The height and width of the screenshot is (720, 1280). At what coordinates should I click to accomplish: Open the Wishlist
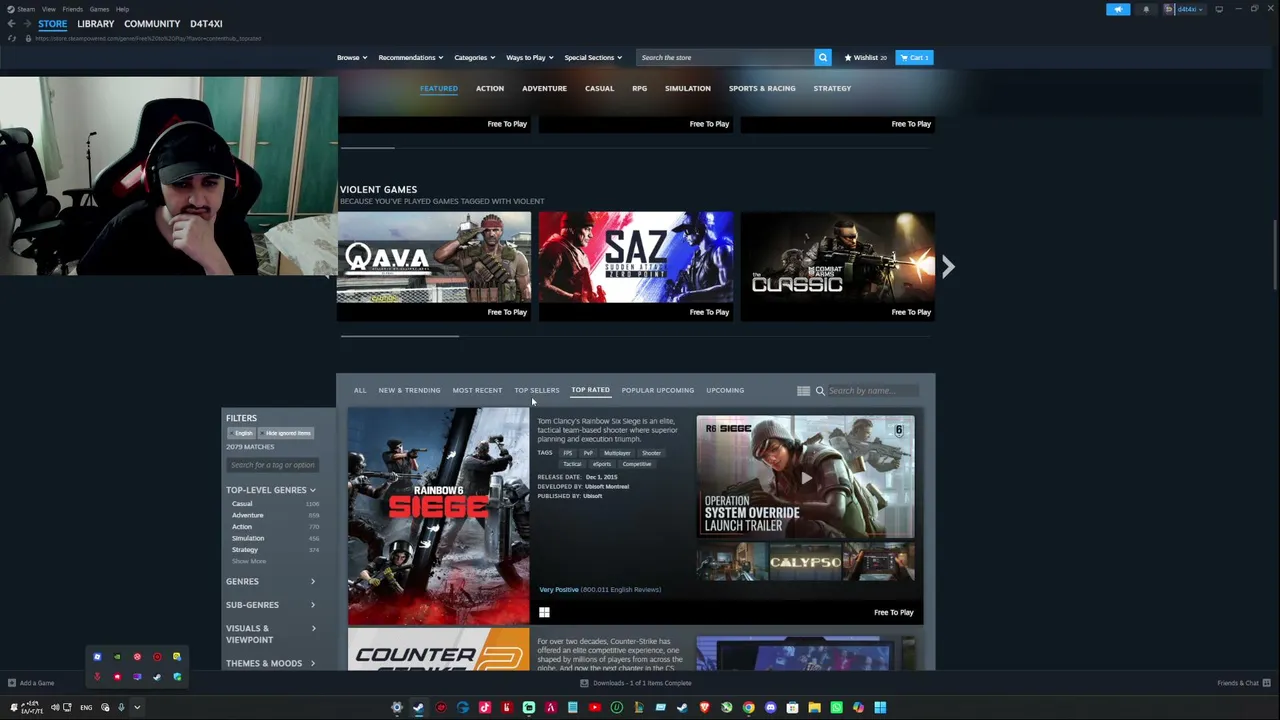866,57
